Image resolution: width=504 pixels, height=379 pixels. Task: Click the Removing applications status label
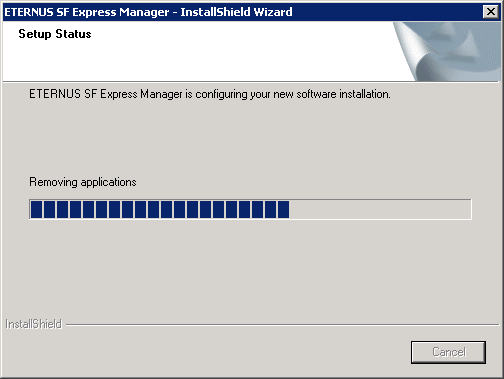(83, 182)
